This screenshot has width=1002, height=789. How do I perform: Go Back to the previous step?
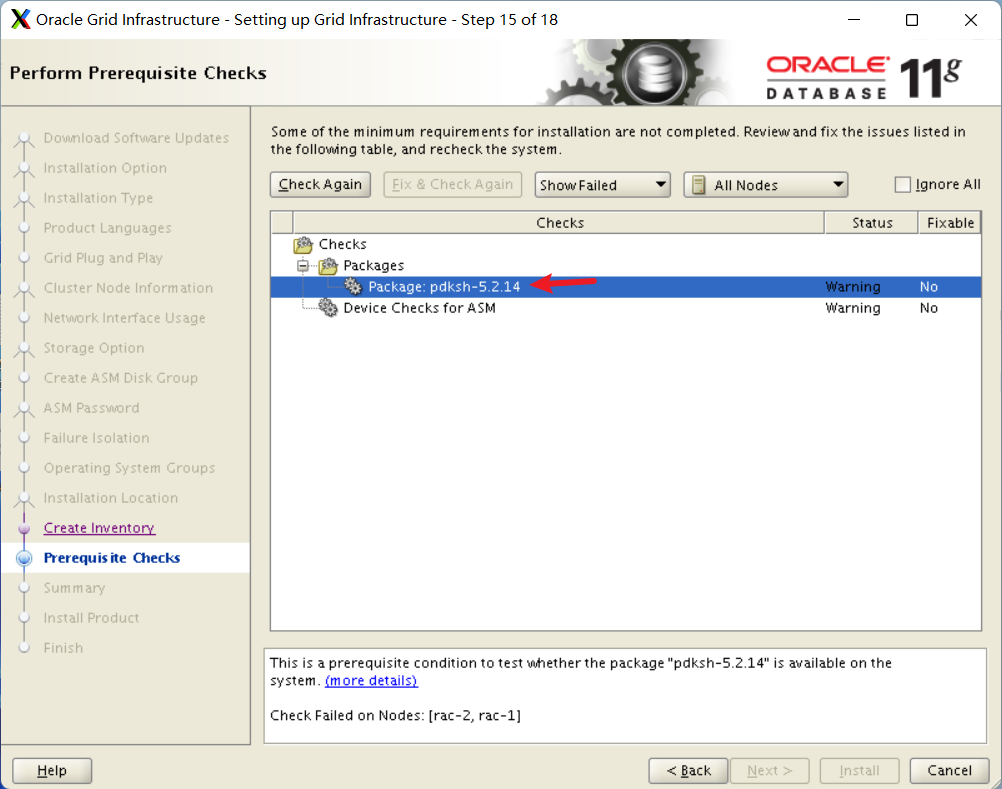[x=688, y=770]
